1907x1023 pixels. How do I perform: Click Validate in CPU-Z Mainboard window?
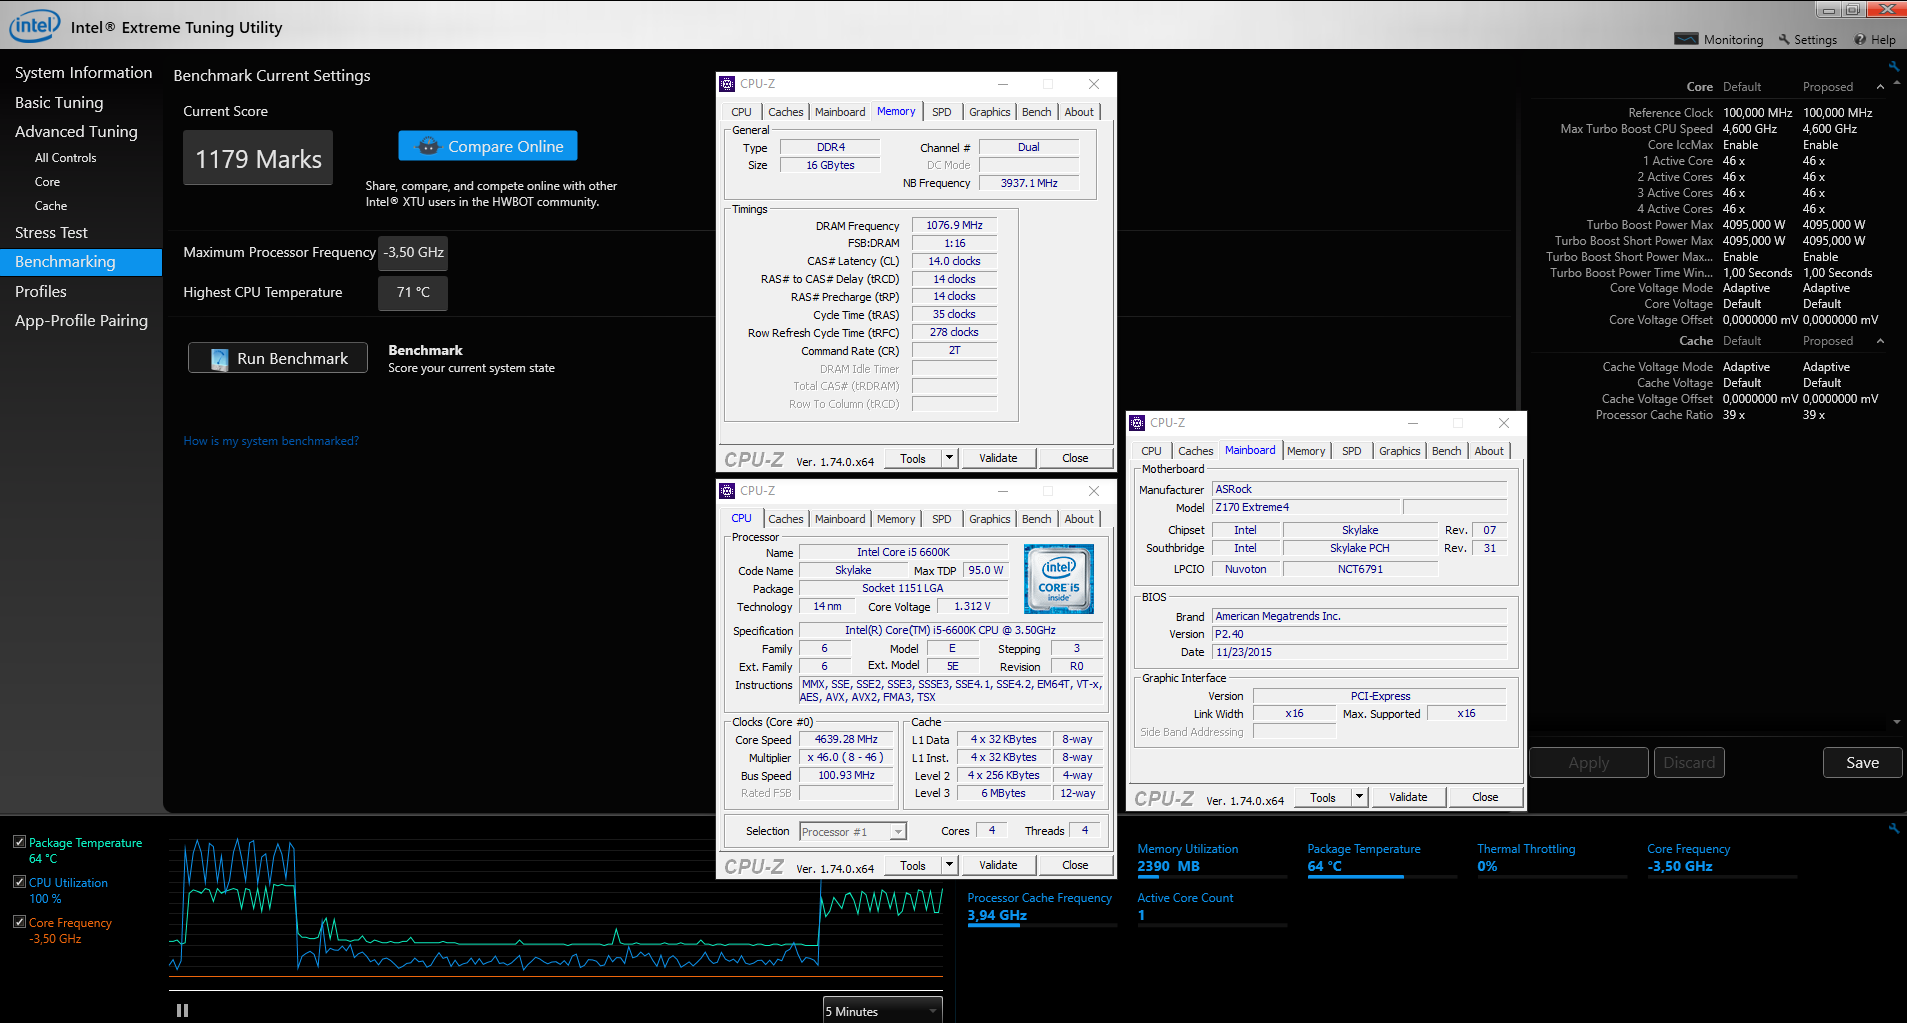pyautogui.click(x=1408, y=797)
